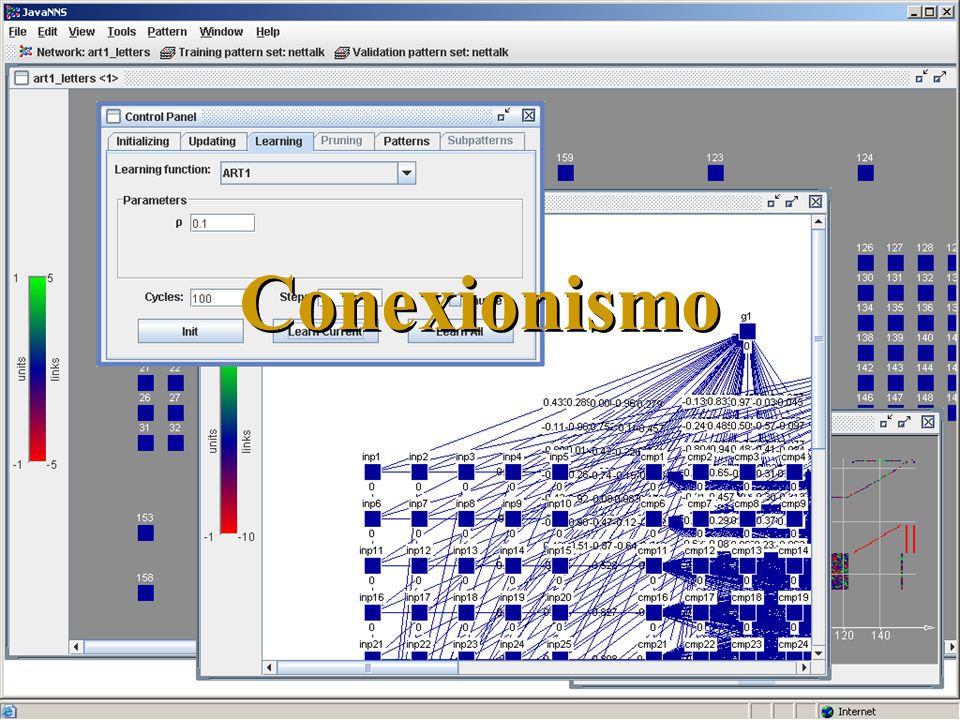Click the front network window's vertical scroll up arrow
This screenshot has height=720, width=960.
pyautogui.click(x=819, y=221)
